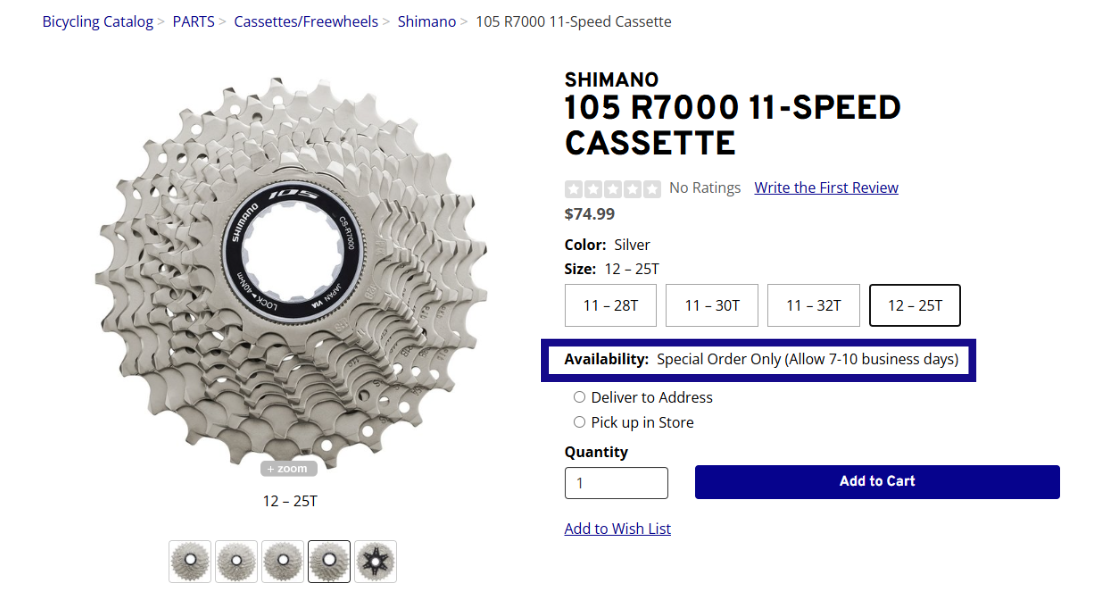Open the "Add to Wish List" link
The width and height of the screenshot is (1110, 600).
617,528
